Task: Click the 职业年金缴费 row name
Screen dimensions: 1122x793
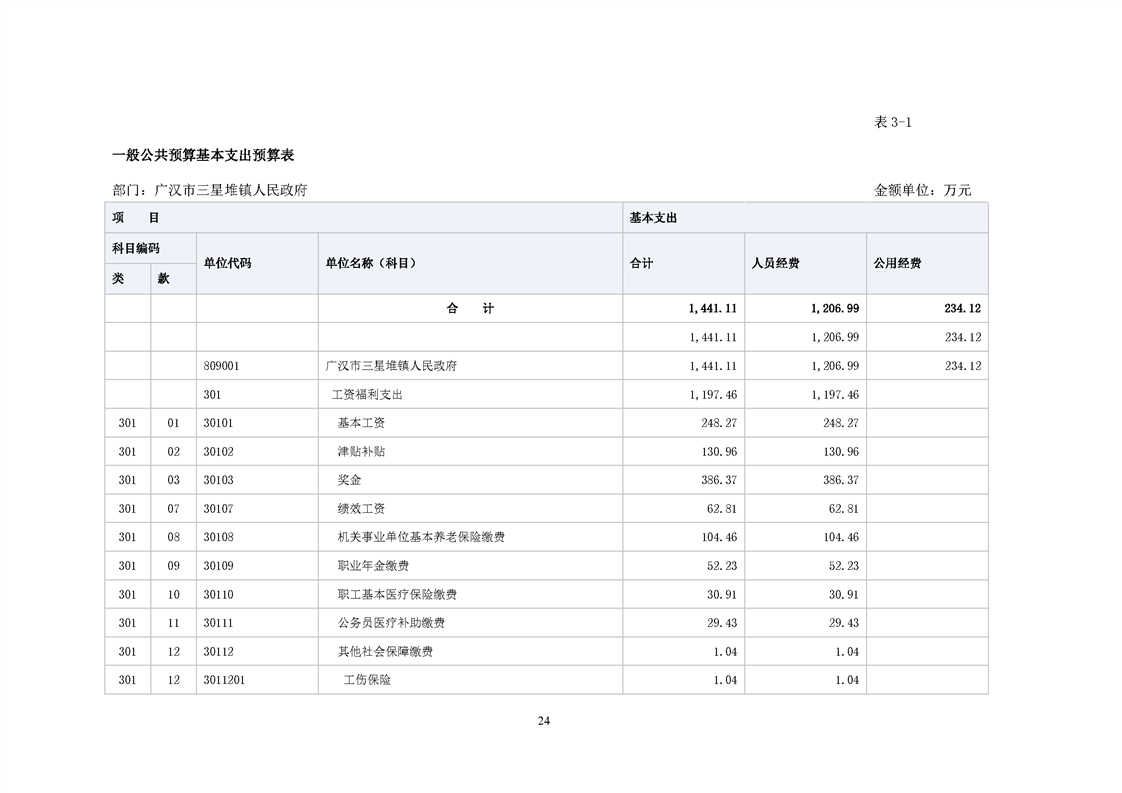Action: tap(373, 565)
